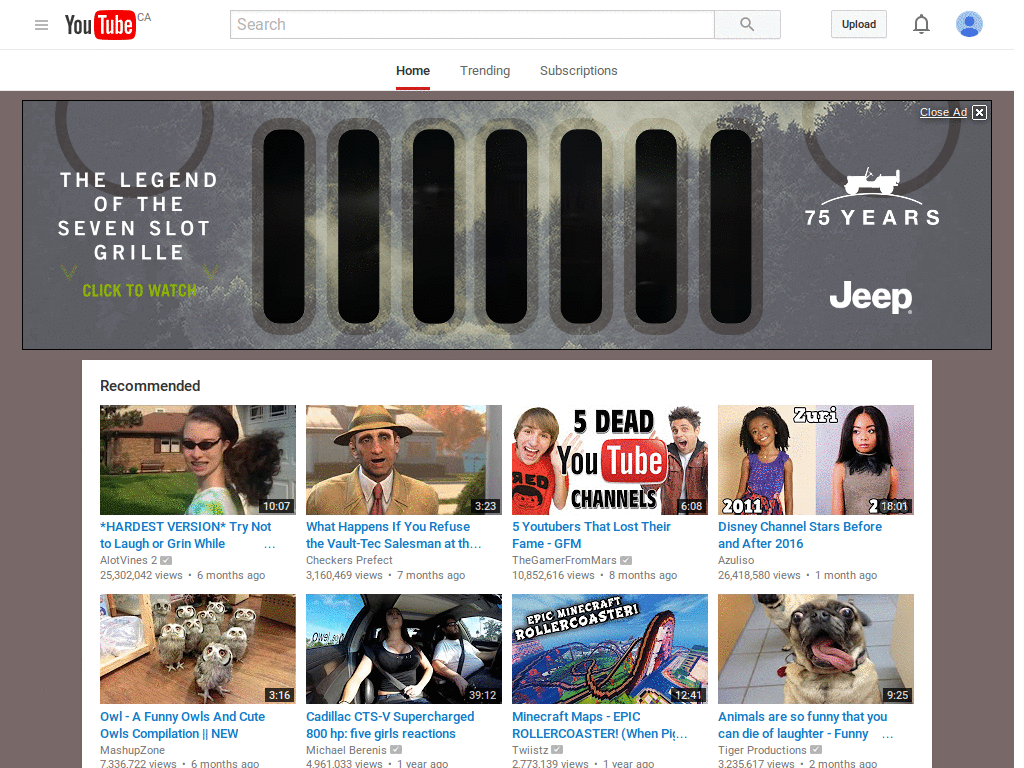
Task: Click the verified badge beside Tiger Productions
Action: point(816,750)
